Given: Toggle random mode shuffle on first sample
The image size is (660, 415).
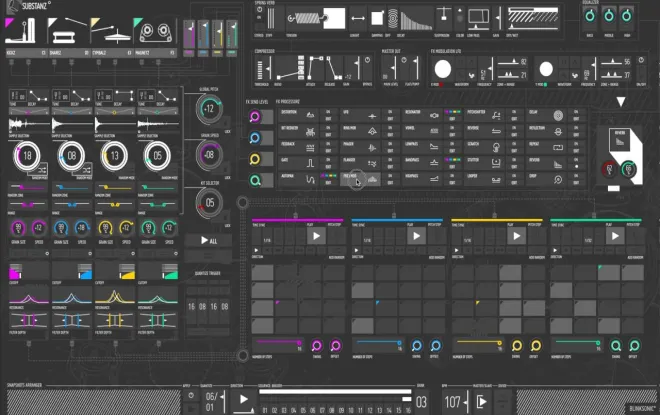Looking at the screenshot, I should (x=43, y=170).
